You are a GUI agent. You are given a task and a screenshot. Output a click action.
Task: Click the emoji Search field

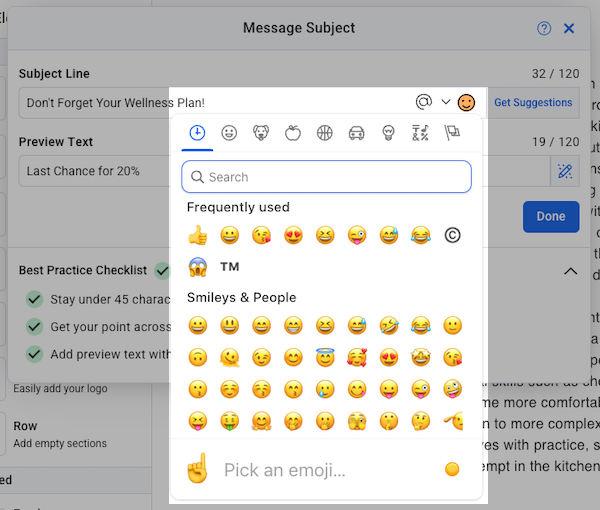click(x=326, y=177)
